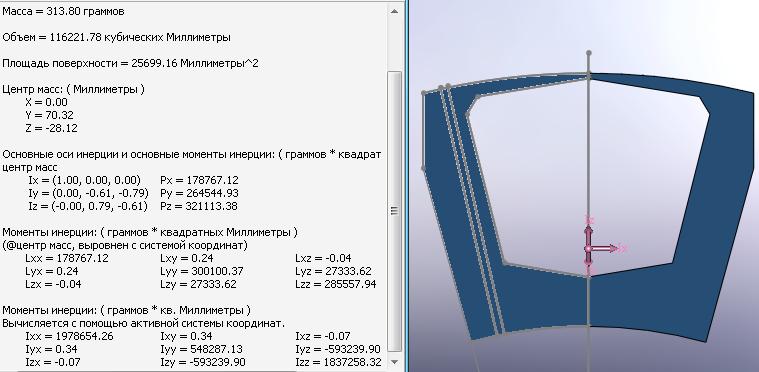Click the Объем volume value line

(x=116, y=37)
